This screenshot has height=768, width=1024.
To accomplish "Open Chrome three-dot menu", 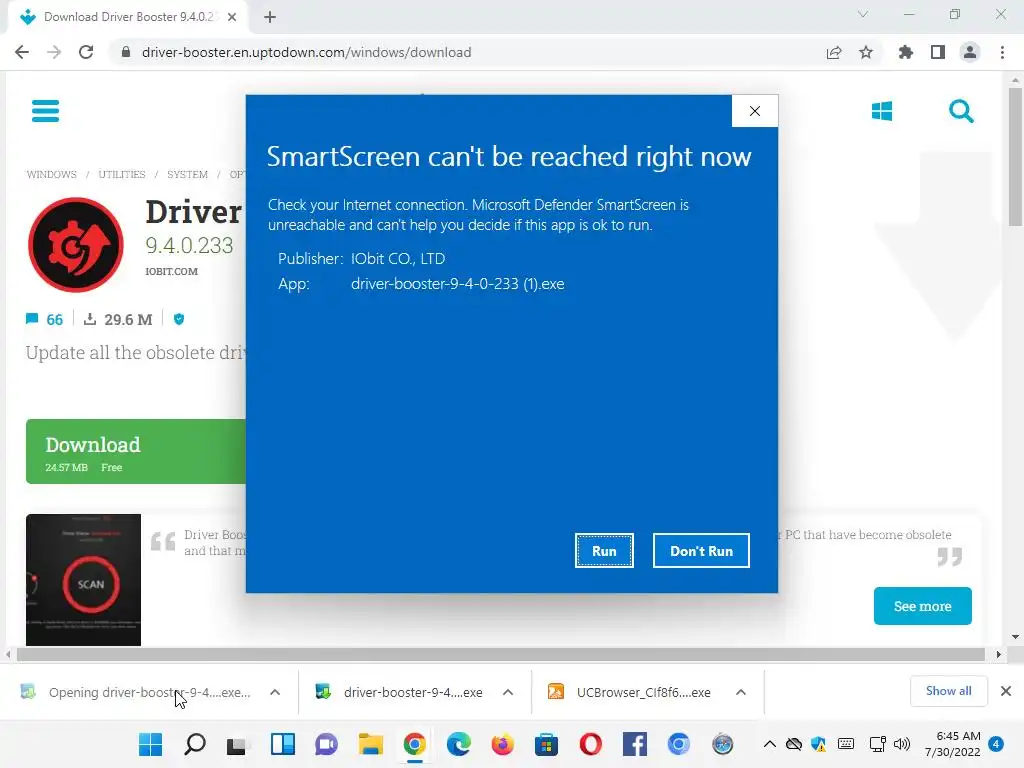I will click(x=1002, y=52).
